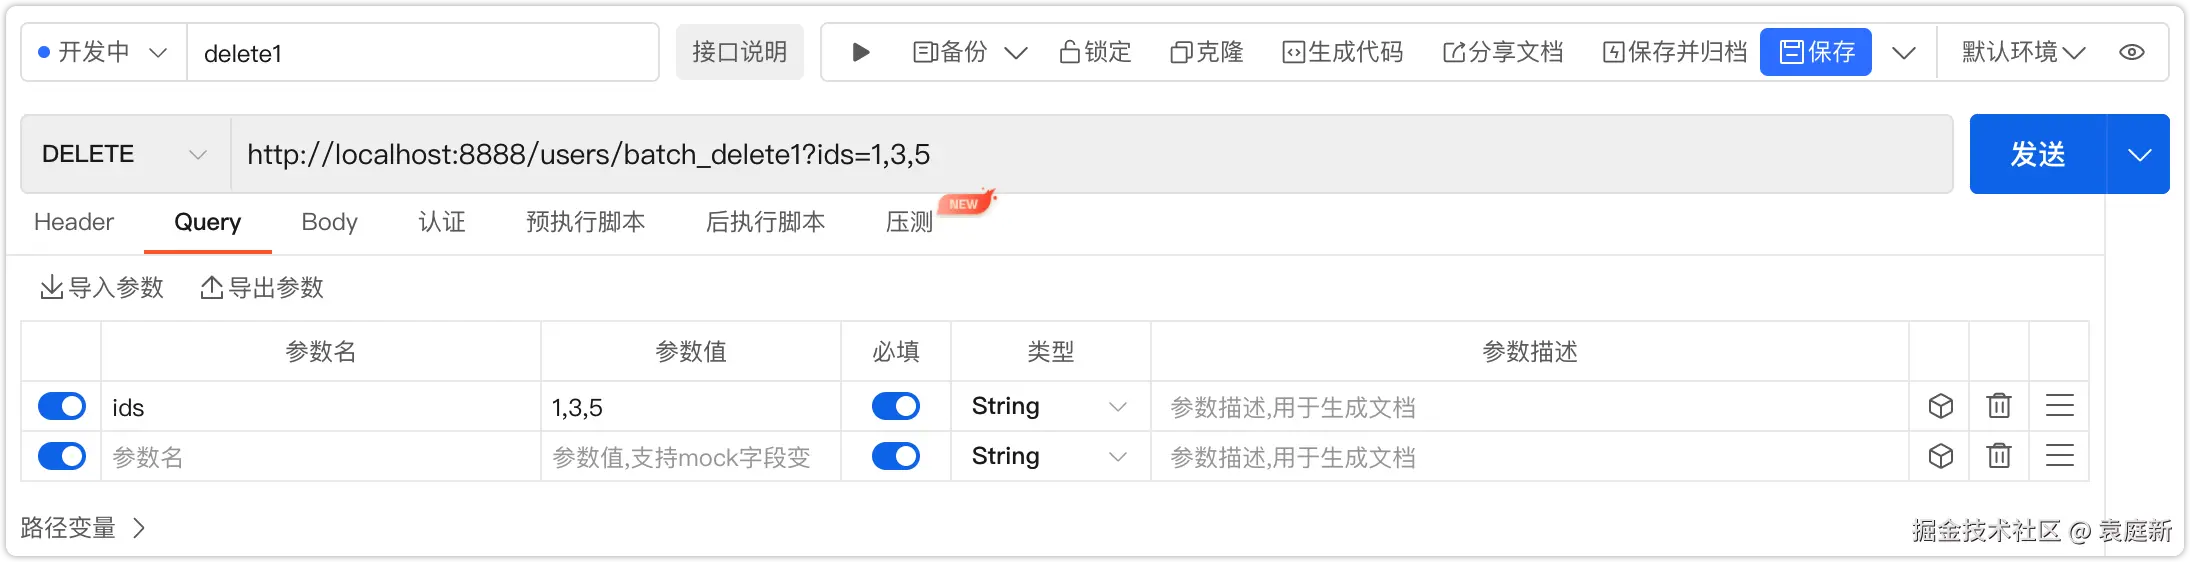Delete the ids parameter row via trash icon
The height and width of the screenshot is (562, 2190).
click(1999, 406)
